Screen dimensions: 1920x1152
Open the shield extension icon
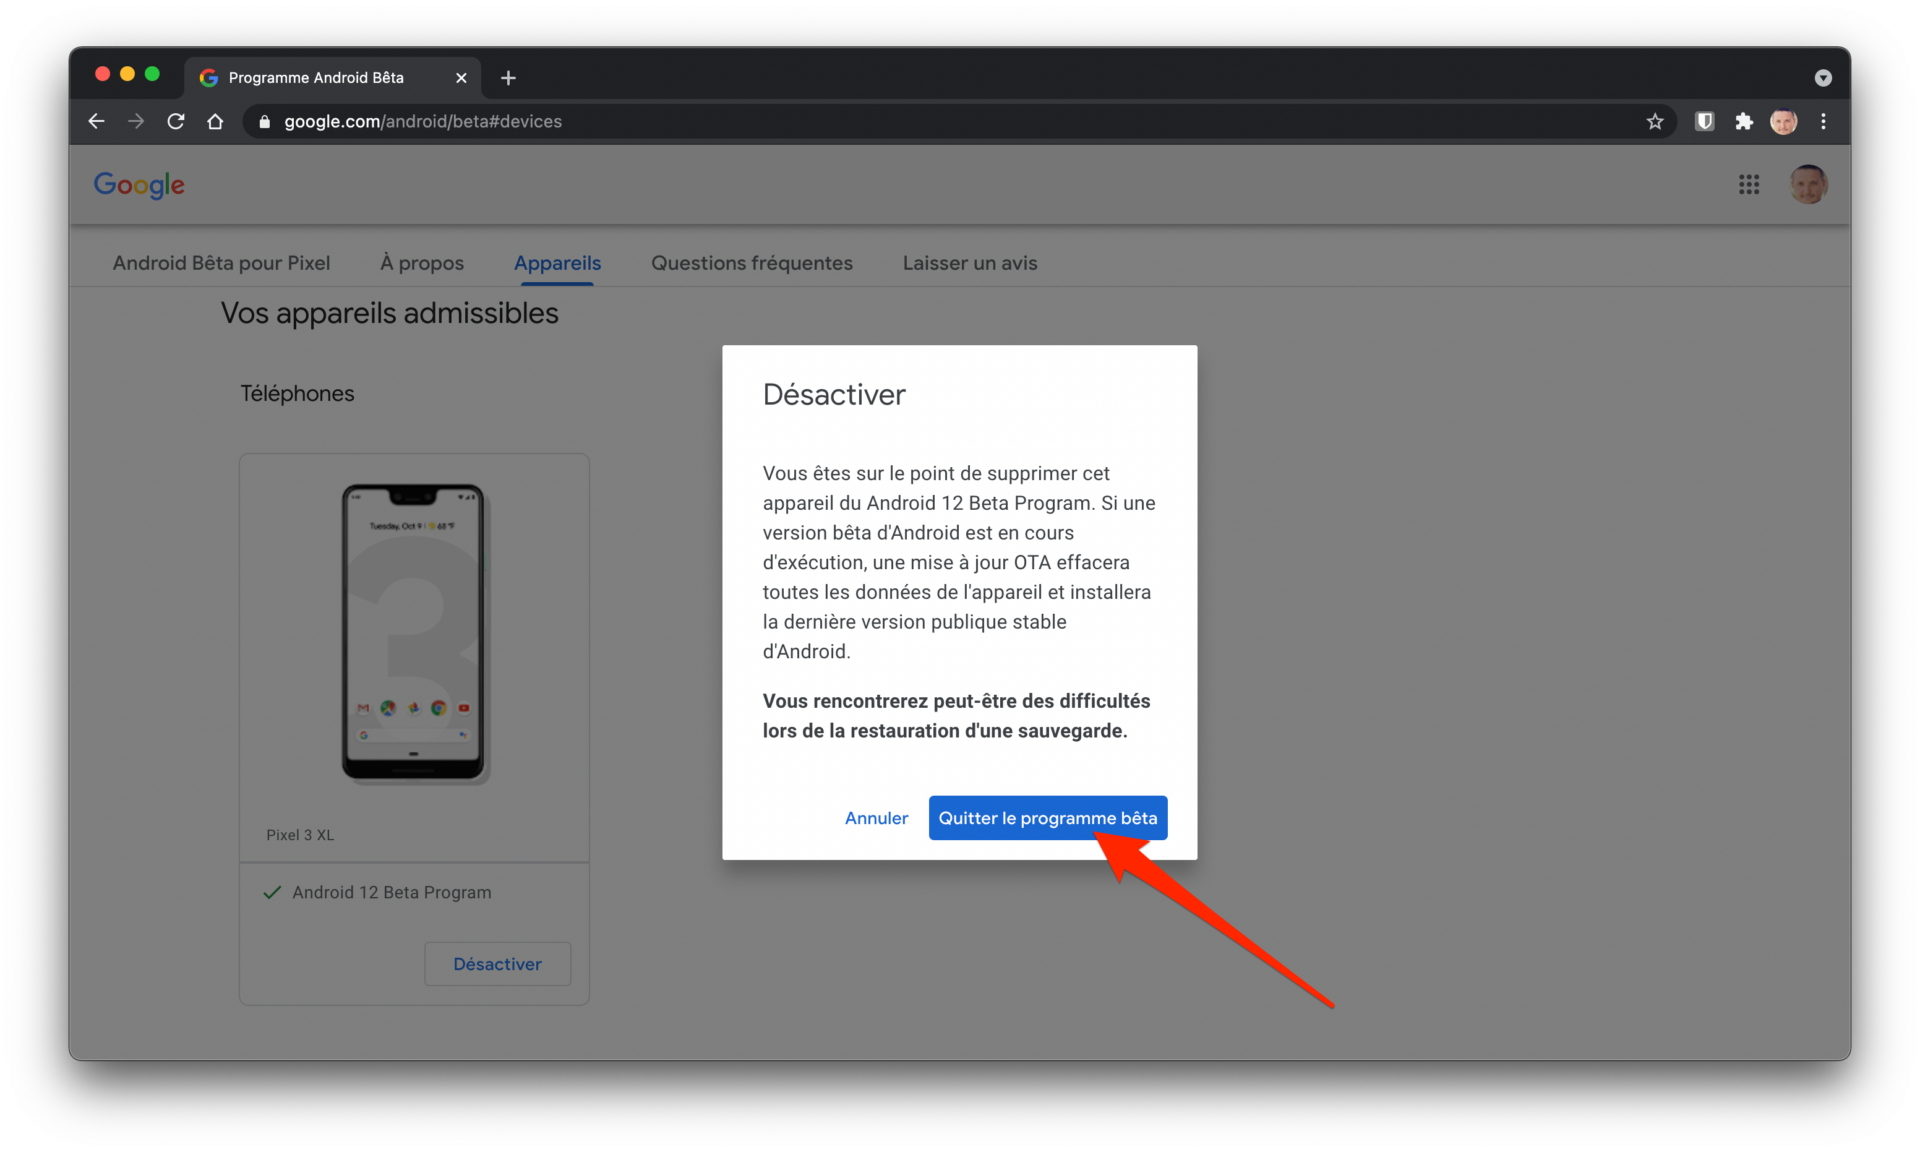(x=1705, y=121)
